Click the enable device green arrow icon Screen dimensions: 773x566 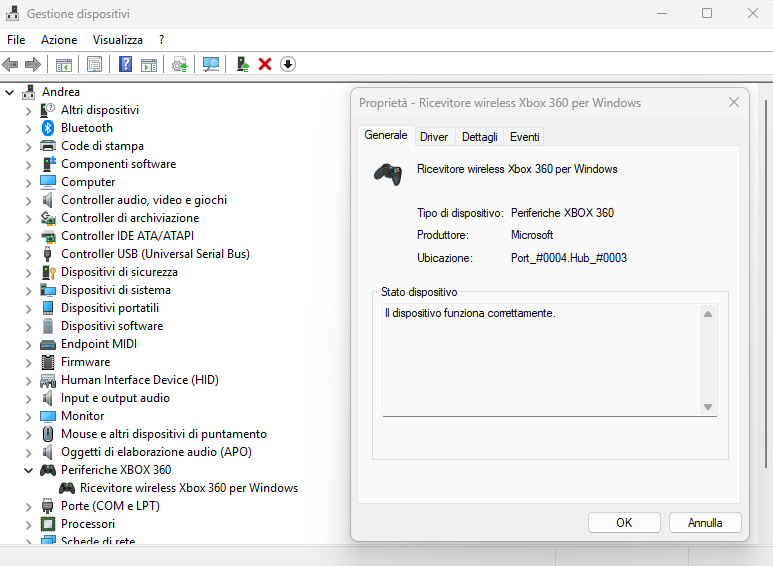pos(243,64)
